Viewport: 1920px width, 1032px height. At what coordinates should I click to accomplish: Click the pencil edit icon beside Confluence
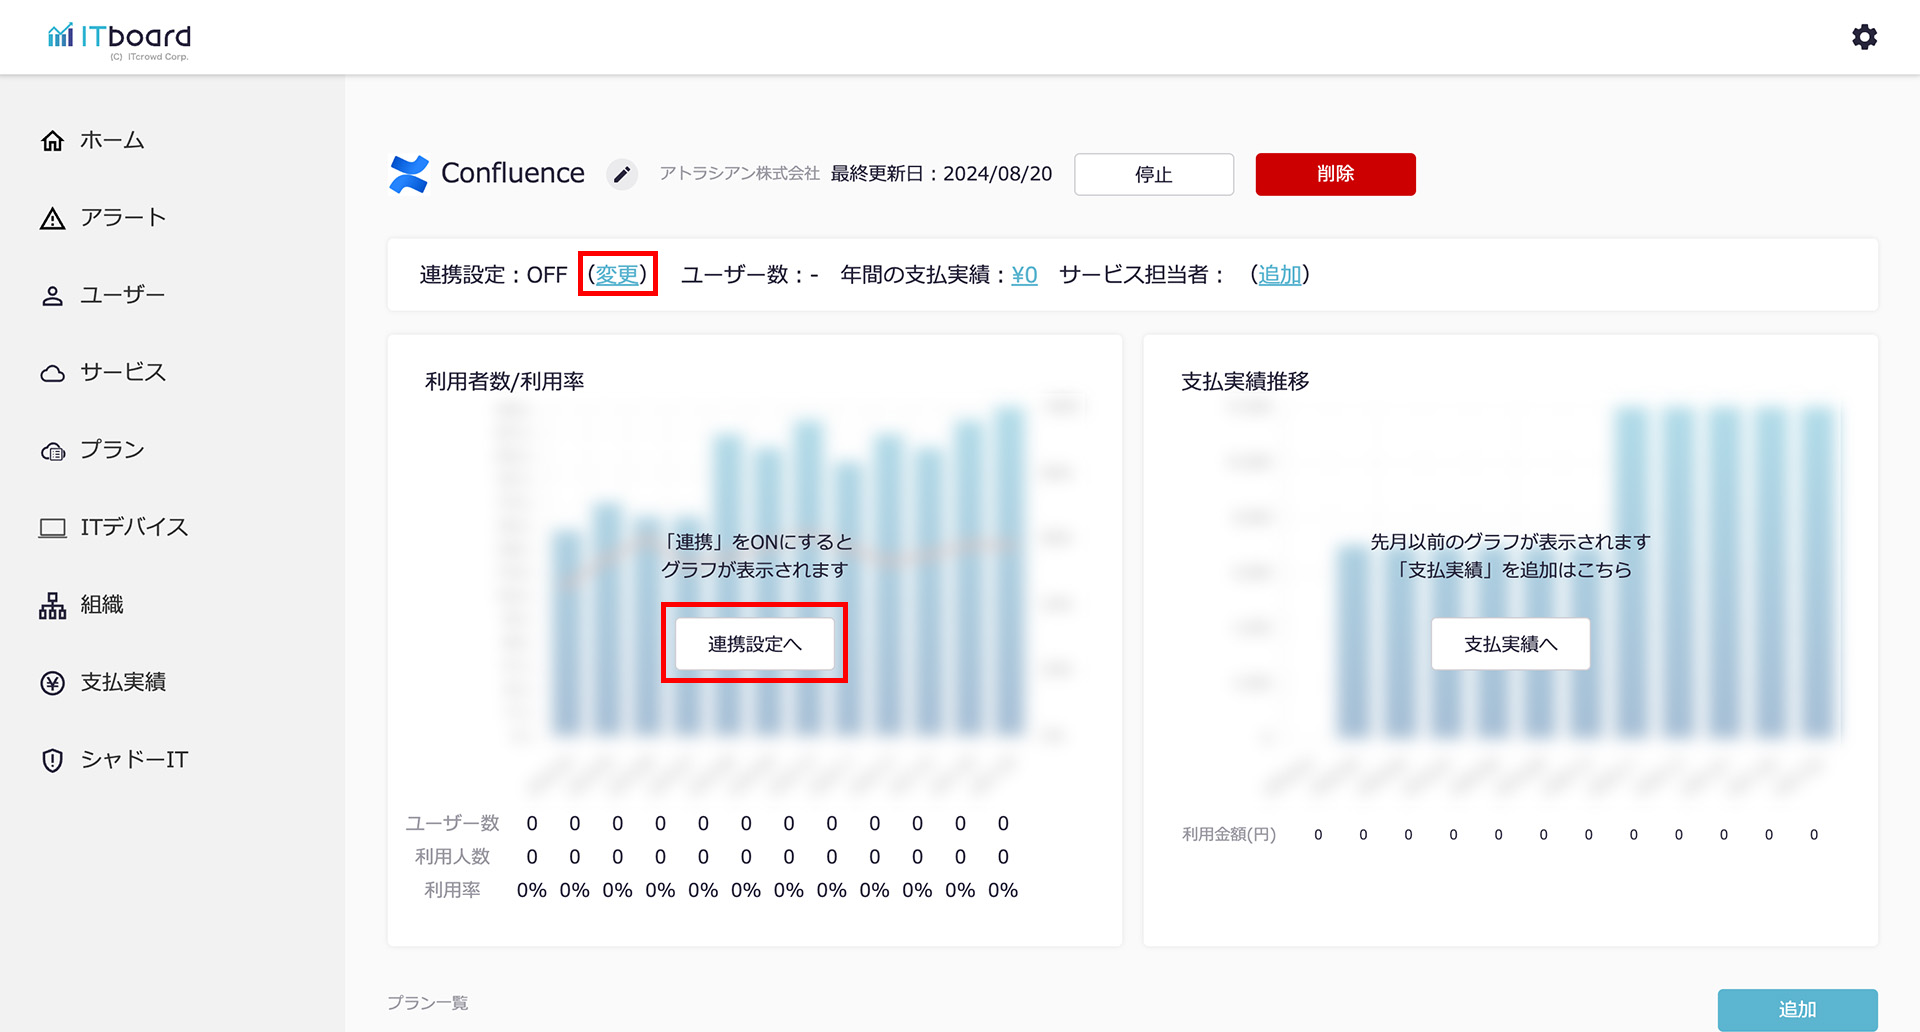[622, 175]
